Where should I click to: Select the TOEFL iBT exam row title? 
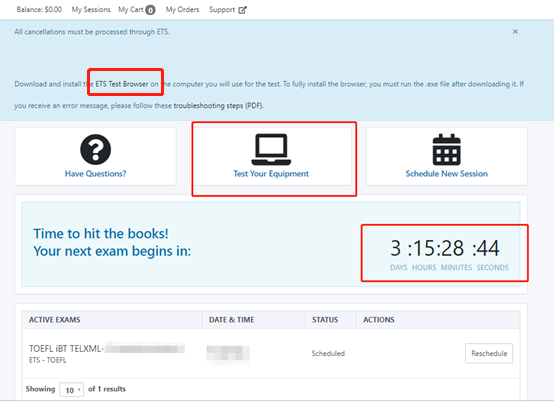click(x=66, y=349)
